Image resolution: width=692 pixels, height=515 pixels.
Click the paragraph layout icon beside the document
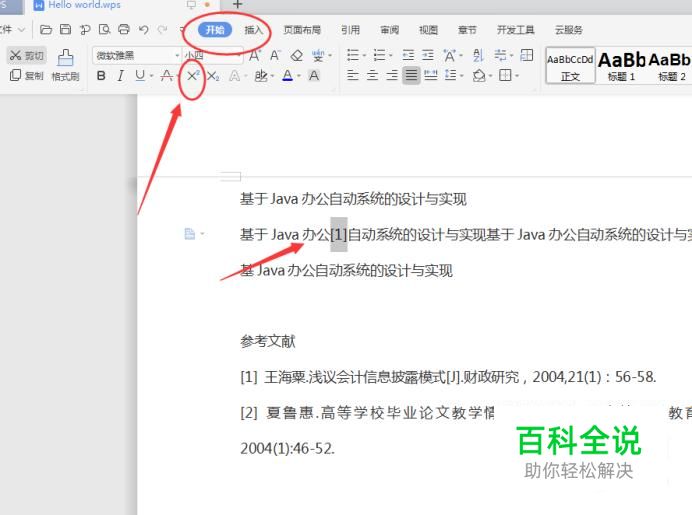click(189, 233)
